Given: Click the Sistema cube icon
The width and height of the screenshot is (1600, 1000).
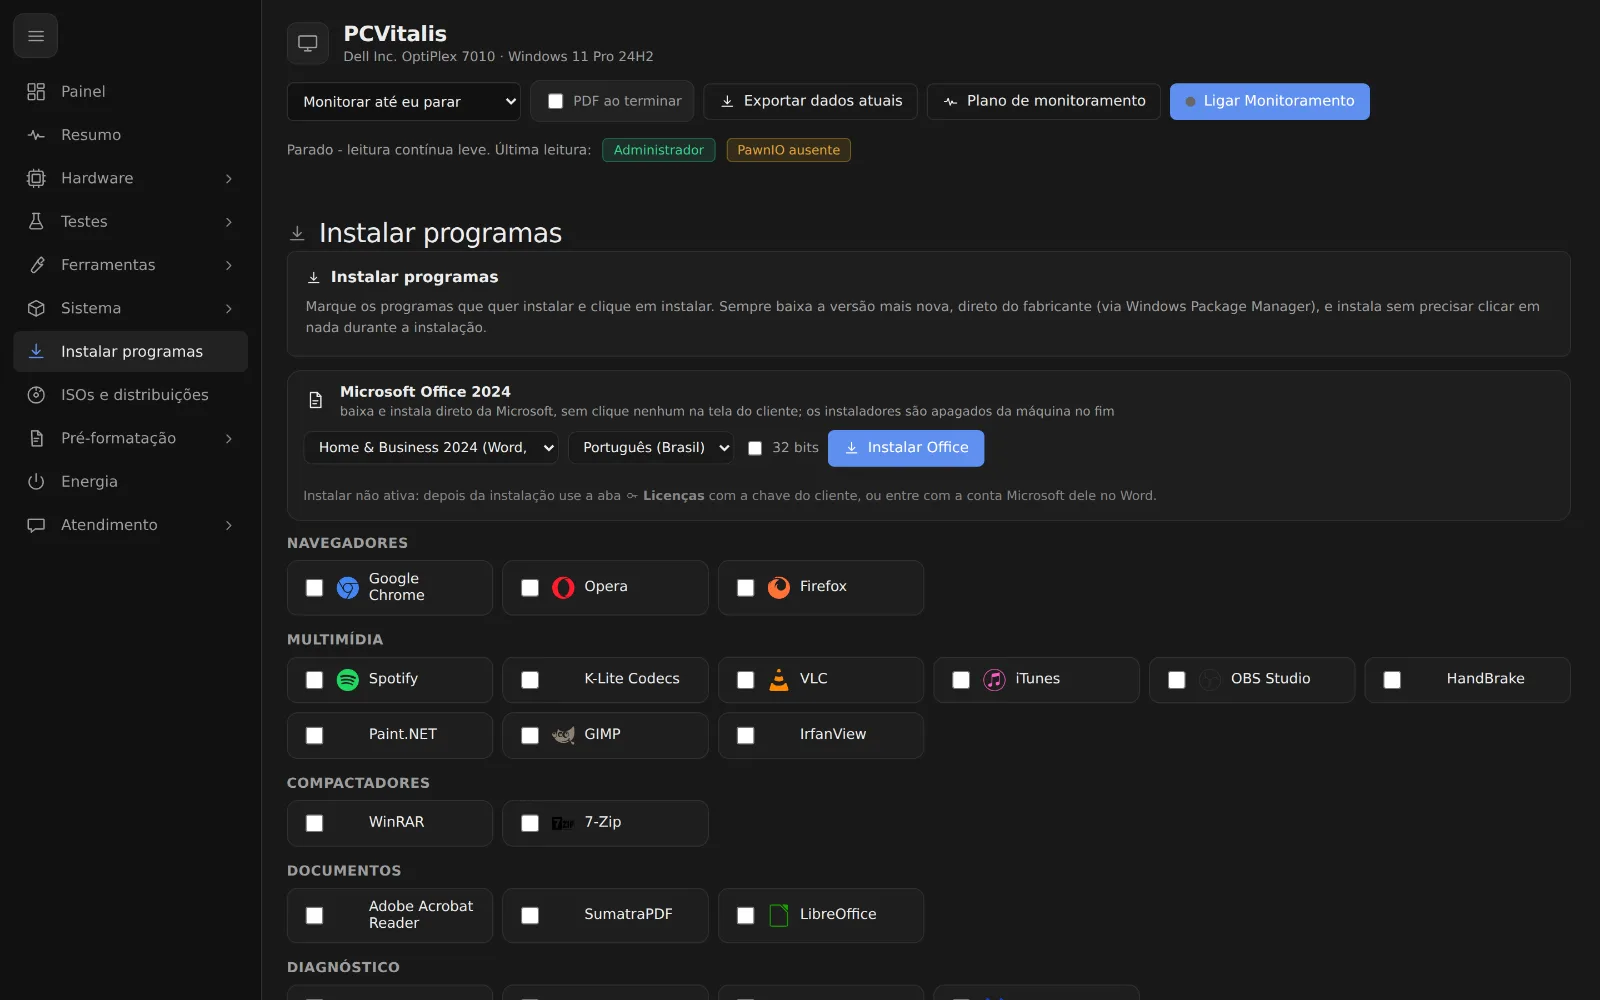Looking at the screenshot, I should 36,308.
